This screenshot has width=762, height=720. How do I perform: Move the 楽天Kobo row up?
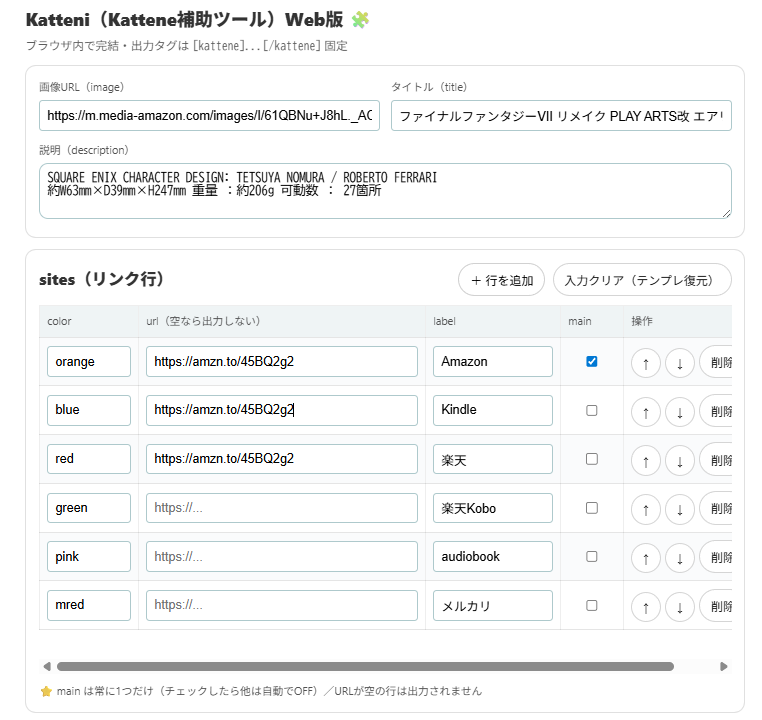645,508
